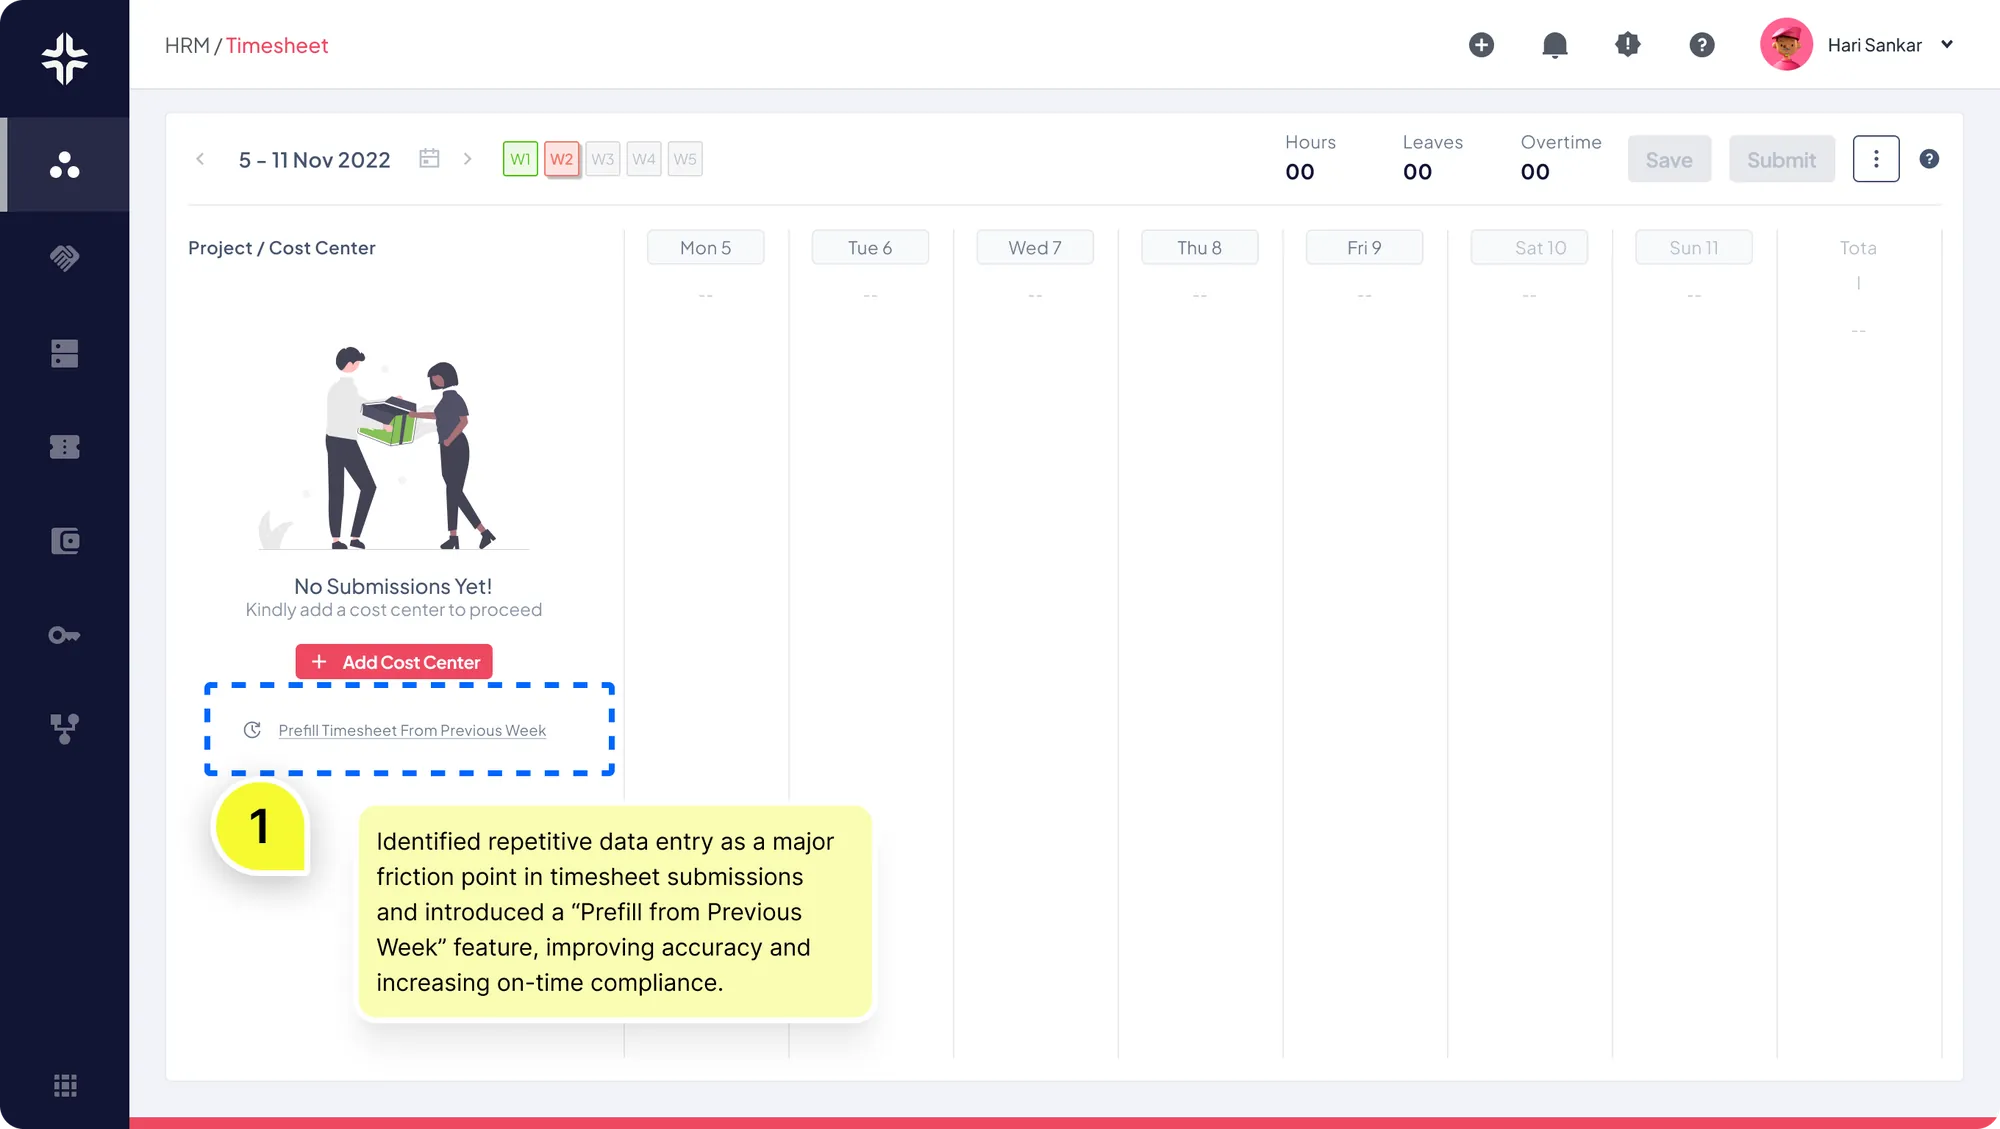Go to previous week arrow
Image resolution: width=2000 pixels, height=1129 pixels.
200,159
